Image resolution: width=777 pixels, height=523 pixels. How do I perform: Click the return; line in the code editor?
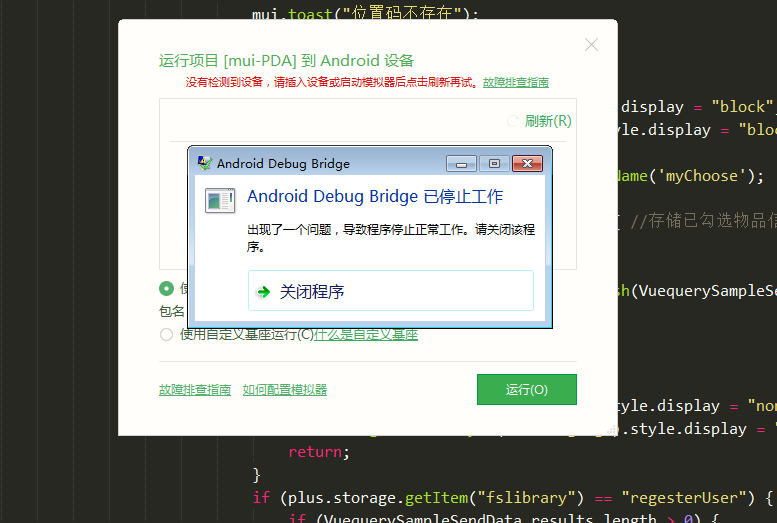tap(319, 452)
